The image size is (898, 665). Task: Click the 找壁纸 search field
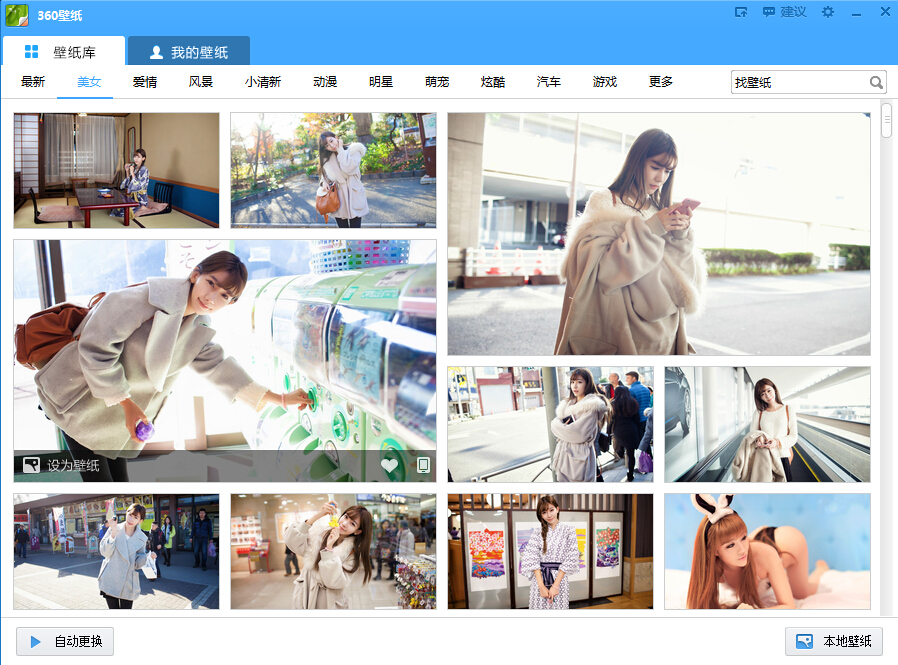click(x=798, y=83)
